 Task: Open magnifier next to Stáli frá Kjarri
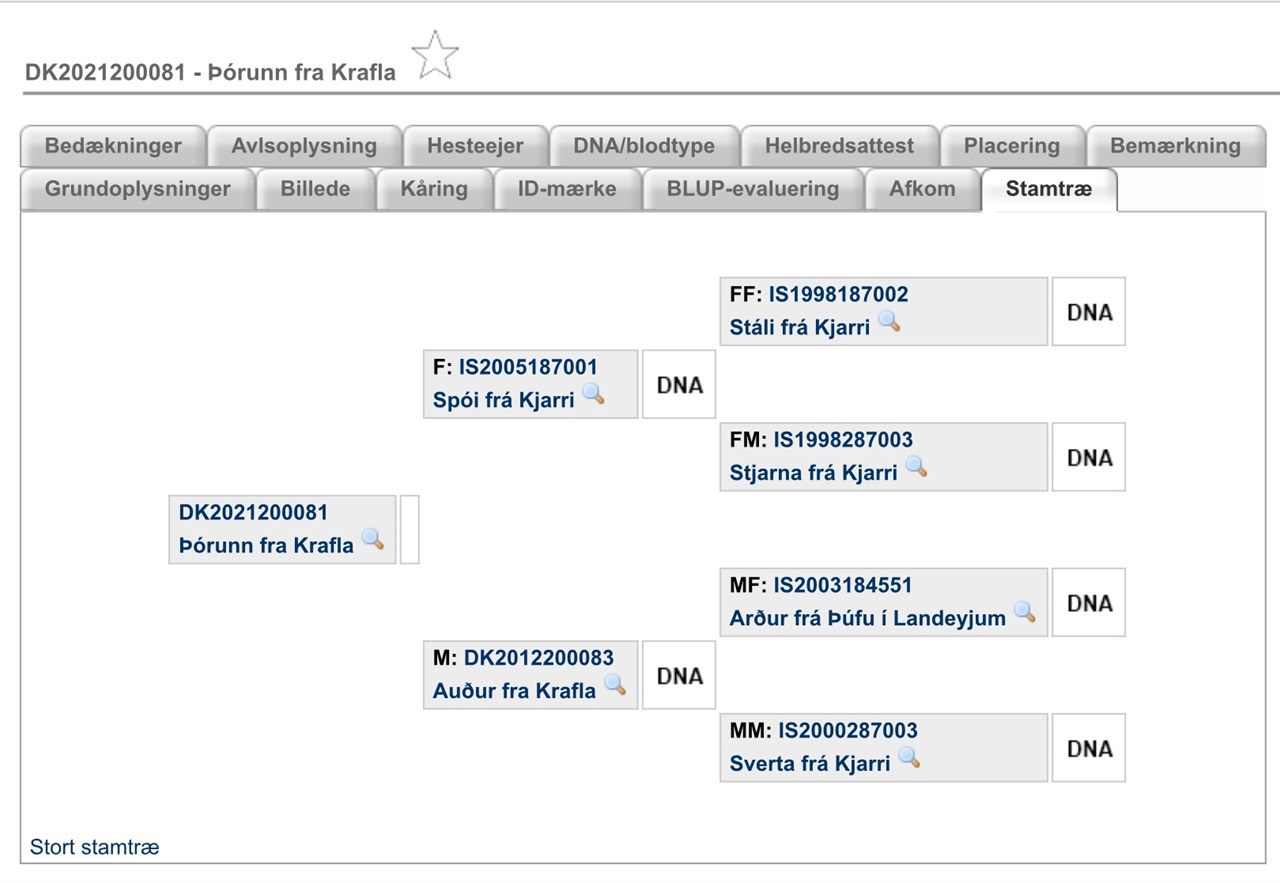(889, 322)
